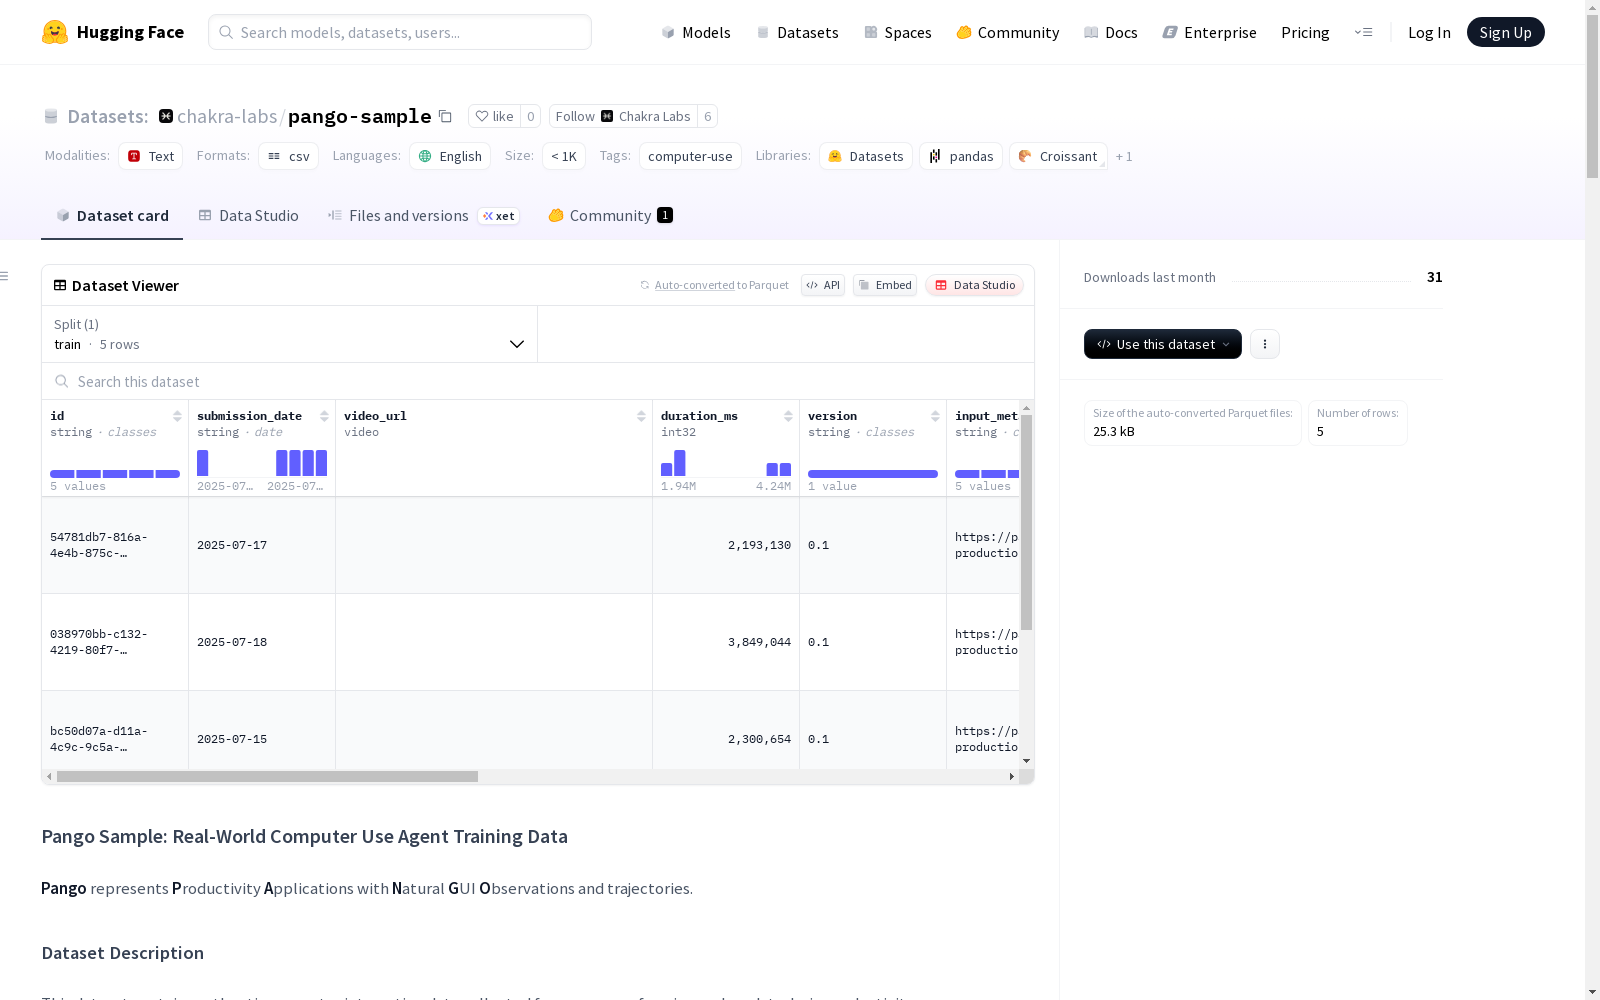This screenshot has height=1000, width=1600.
Task: Click the page scroll up arrow
Action: click(x=1592, y=7)
